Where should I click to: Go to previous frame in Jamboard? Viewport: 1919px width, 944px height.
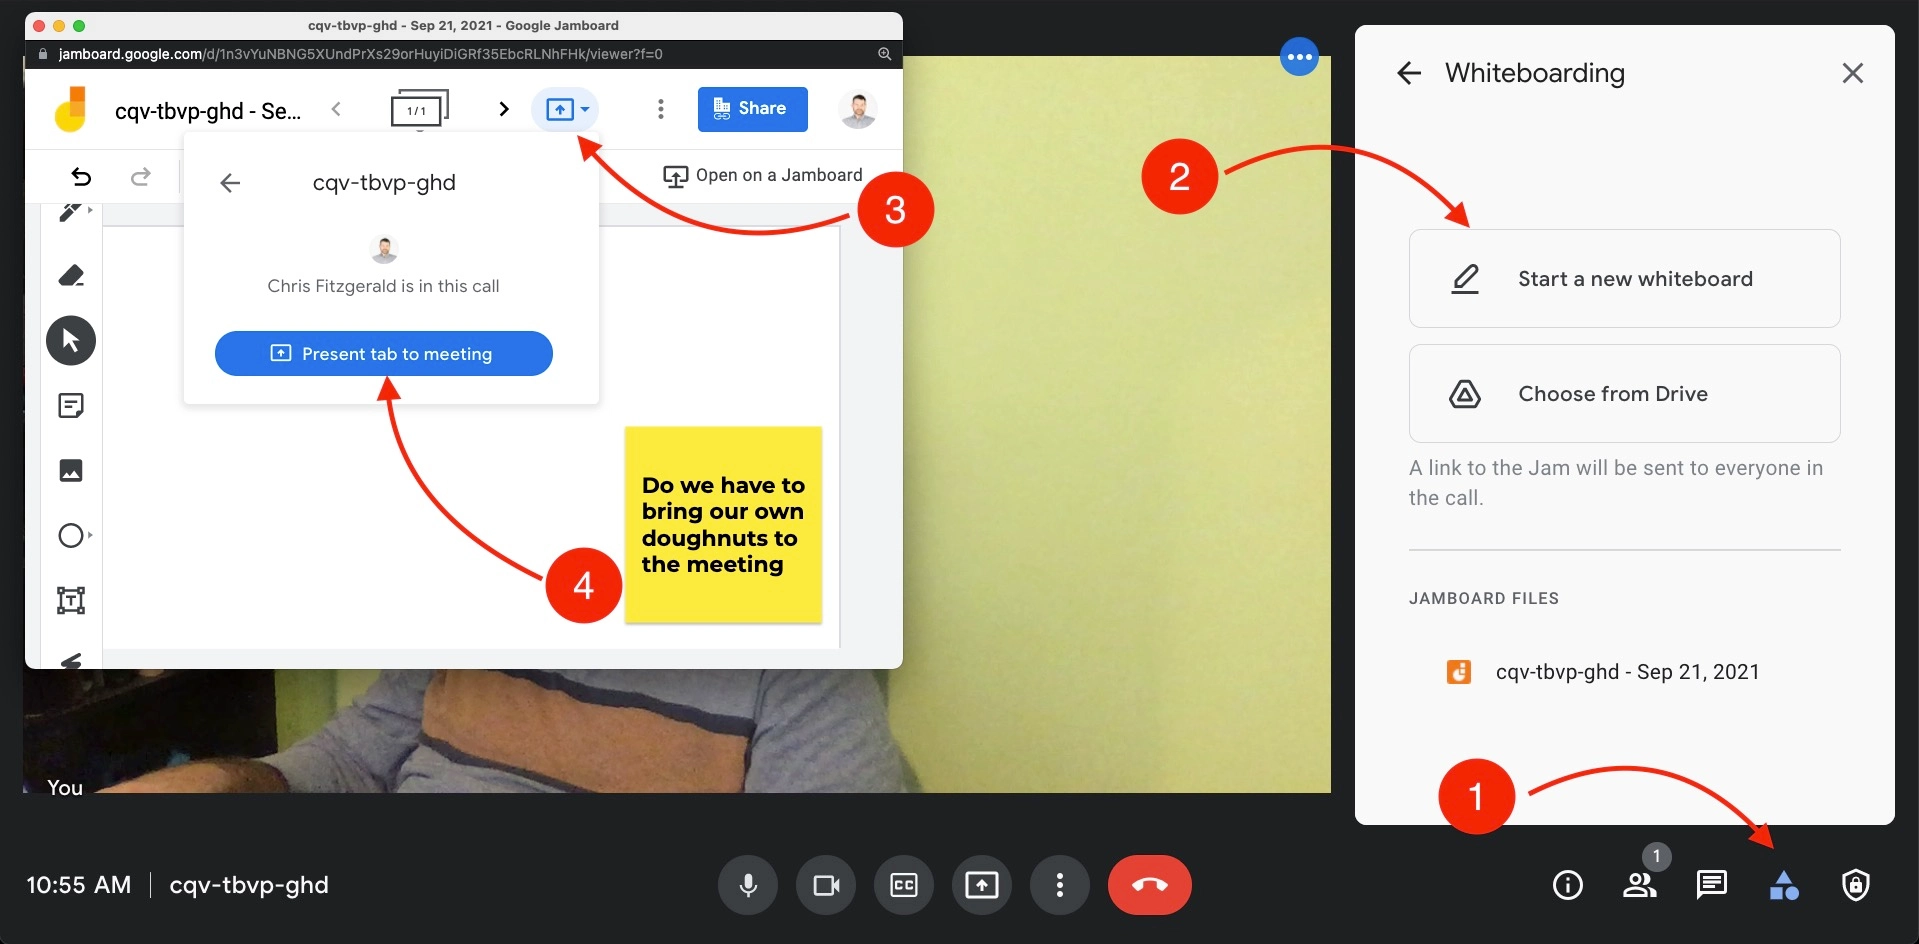click(x=336, y=109)
